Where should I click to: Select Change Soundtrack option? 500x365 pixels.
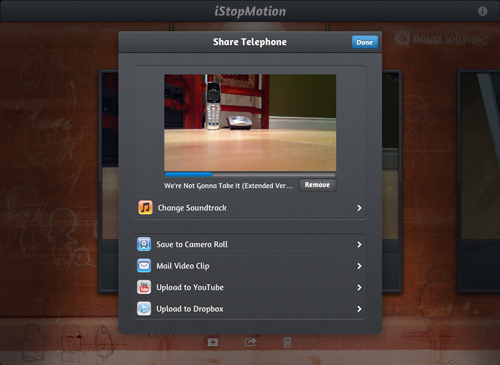point(250,208)
